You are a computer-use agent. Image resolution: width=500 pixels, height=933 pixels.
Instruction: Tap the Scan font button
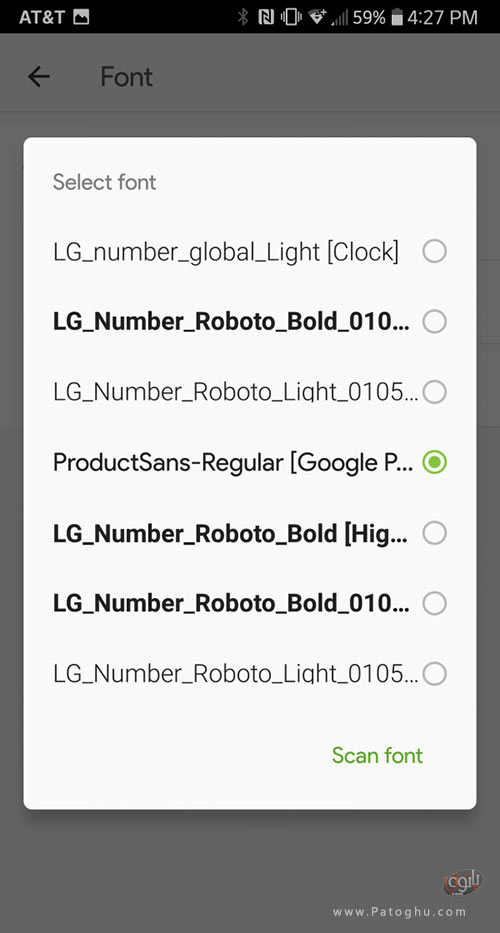377,755
